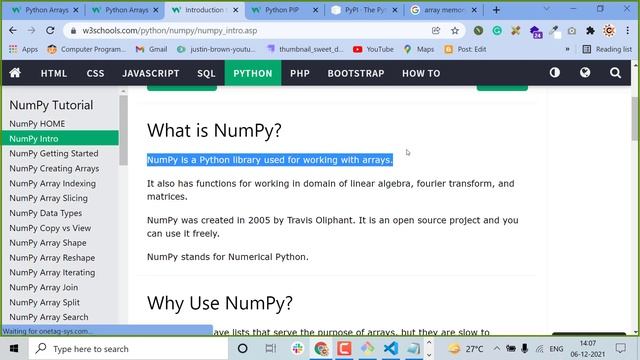Open tab search dropdown arrow
Screen dimensions: 640x360
tap(547, 9)
